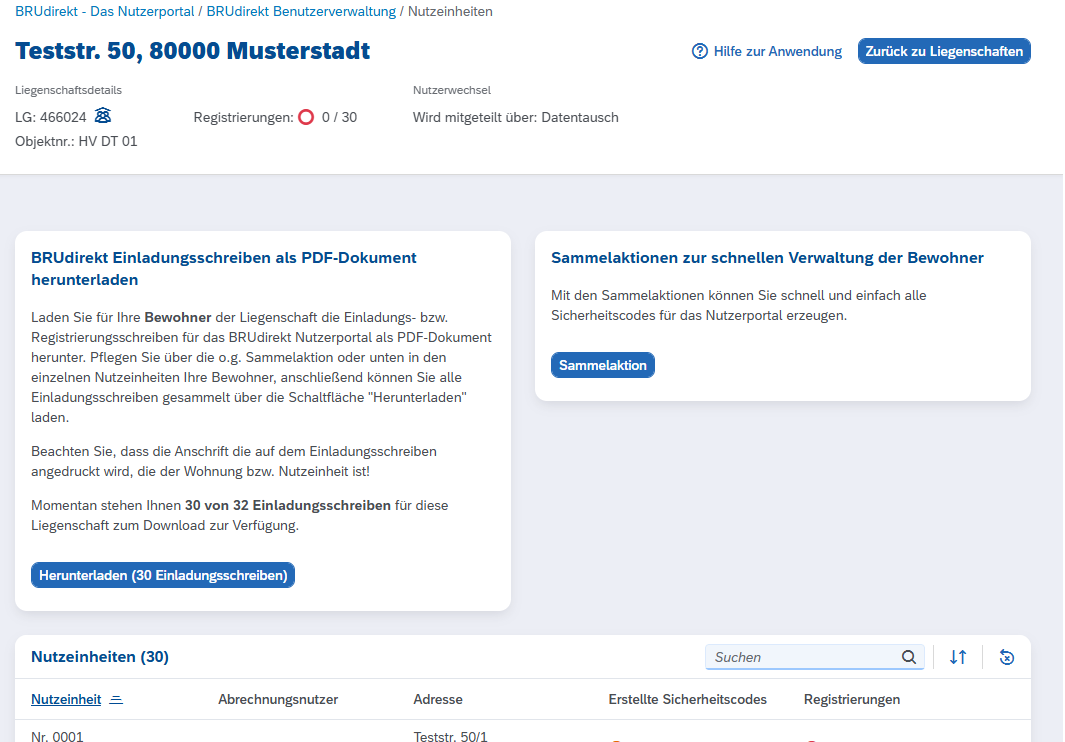The width and height of the screenshot is (1065, 742).
Task: Open sort options with the arrows icon
Action: (x=958, y=657)
